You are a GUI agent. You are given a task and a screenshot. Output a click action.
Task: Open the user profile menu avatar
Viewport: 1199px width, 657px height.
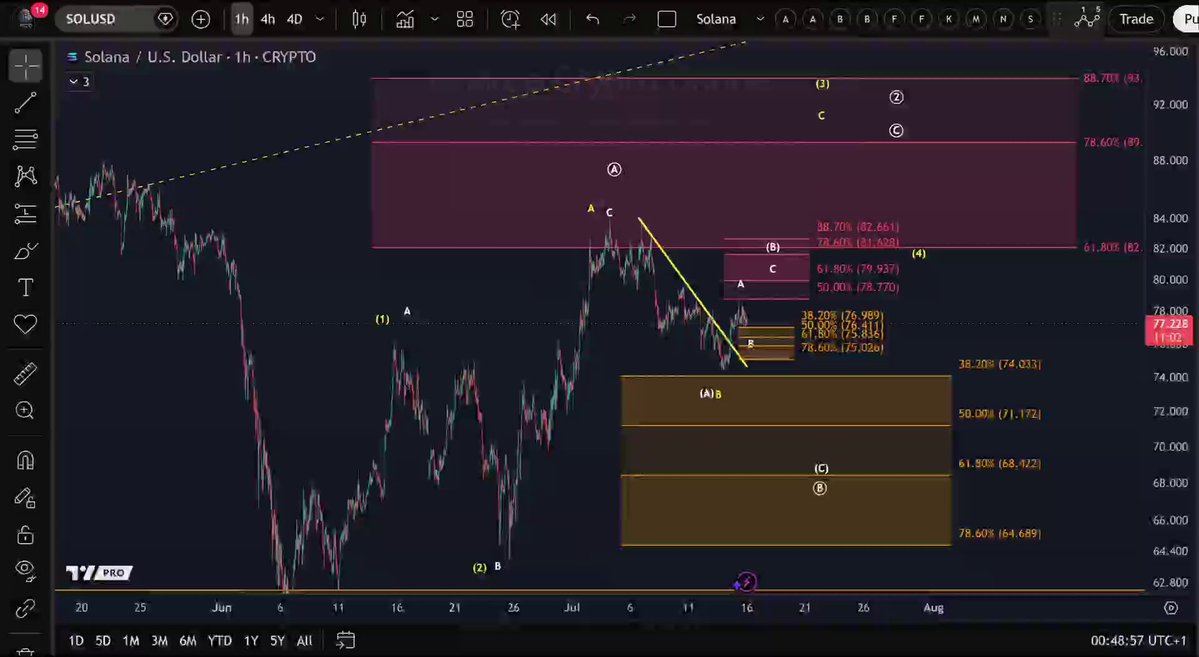[x=25, y=18]
